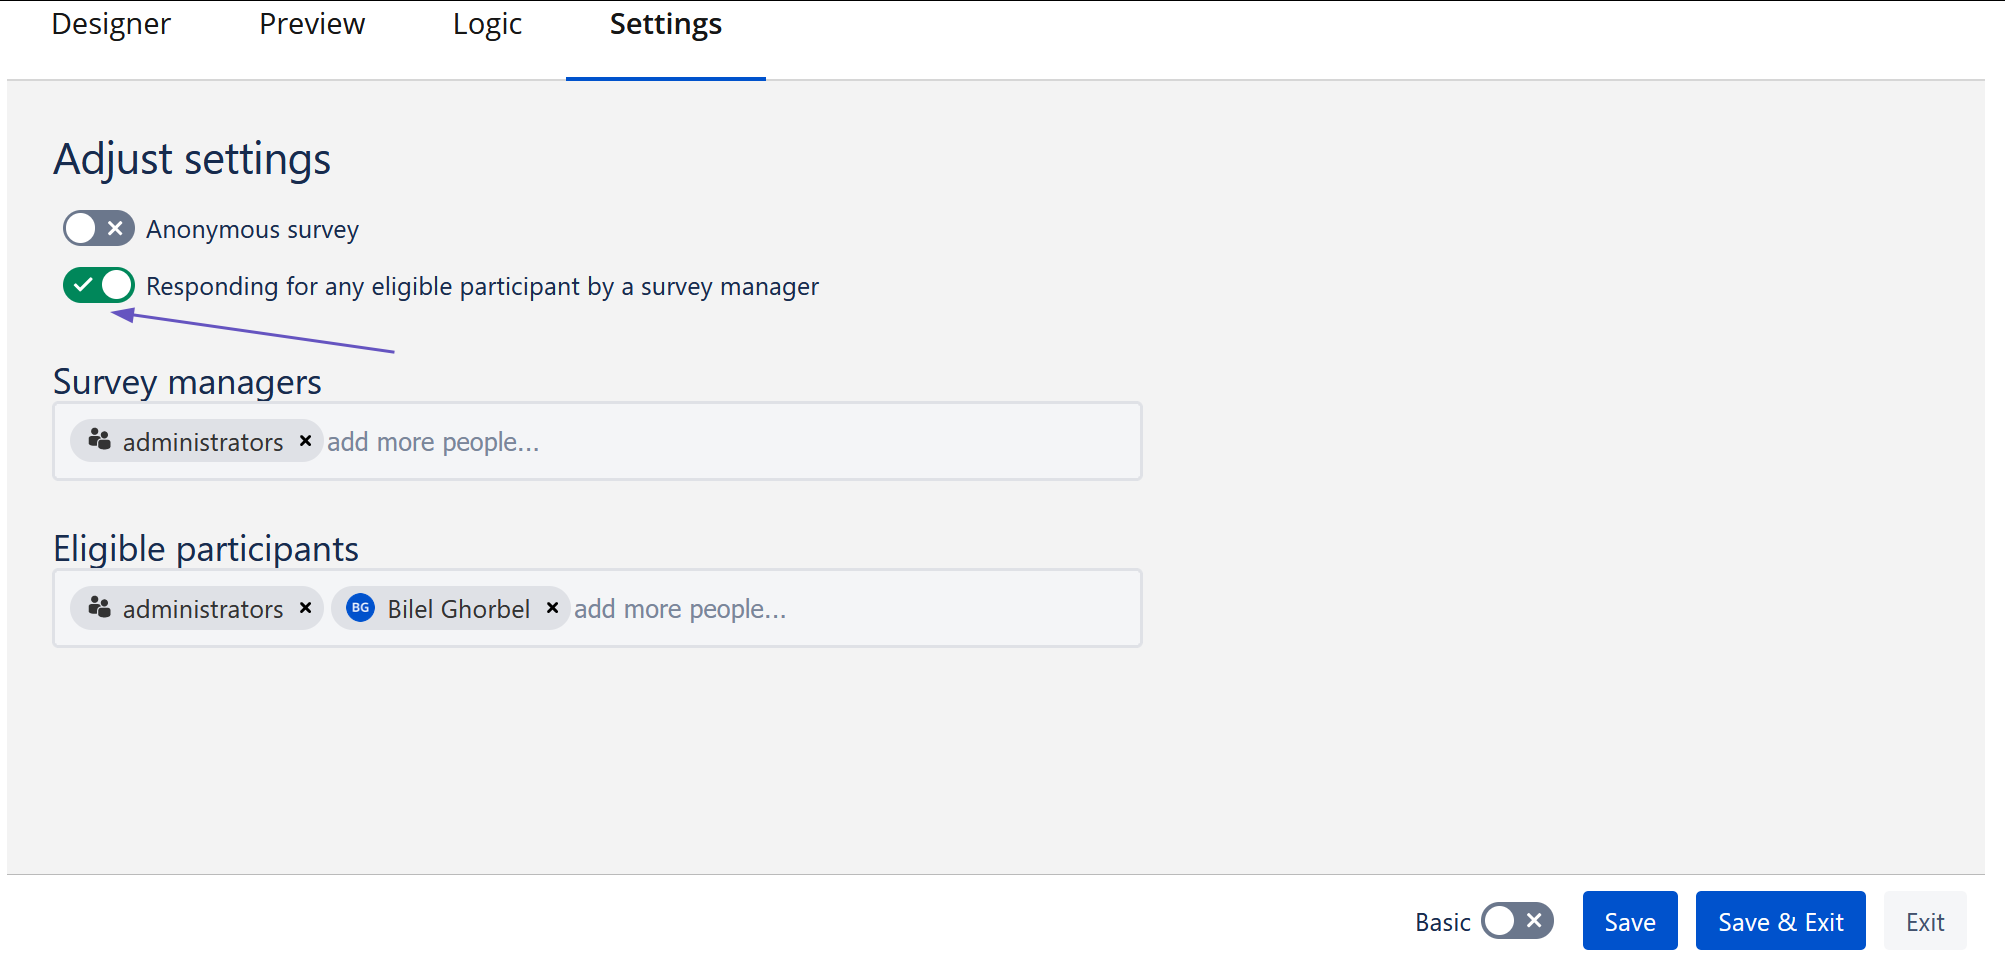Open the Designer tab
This screenshot has width=2005, height=977.
[x=111, y=24]
